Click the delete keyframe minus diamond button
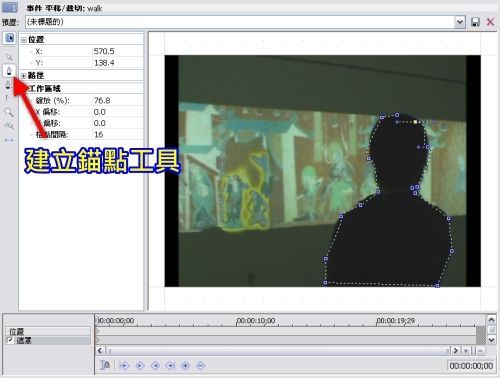This screenshot has width=500, height=378. click(x=201, y=366)
